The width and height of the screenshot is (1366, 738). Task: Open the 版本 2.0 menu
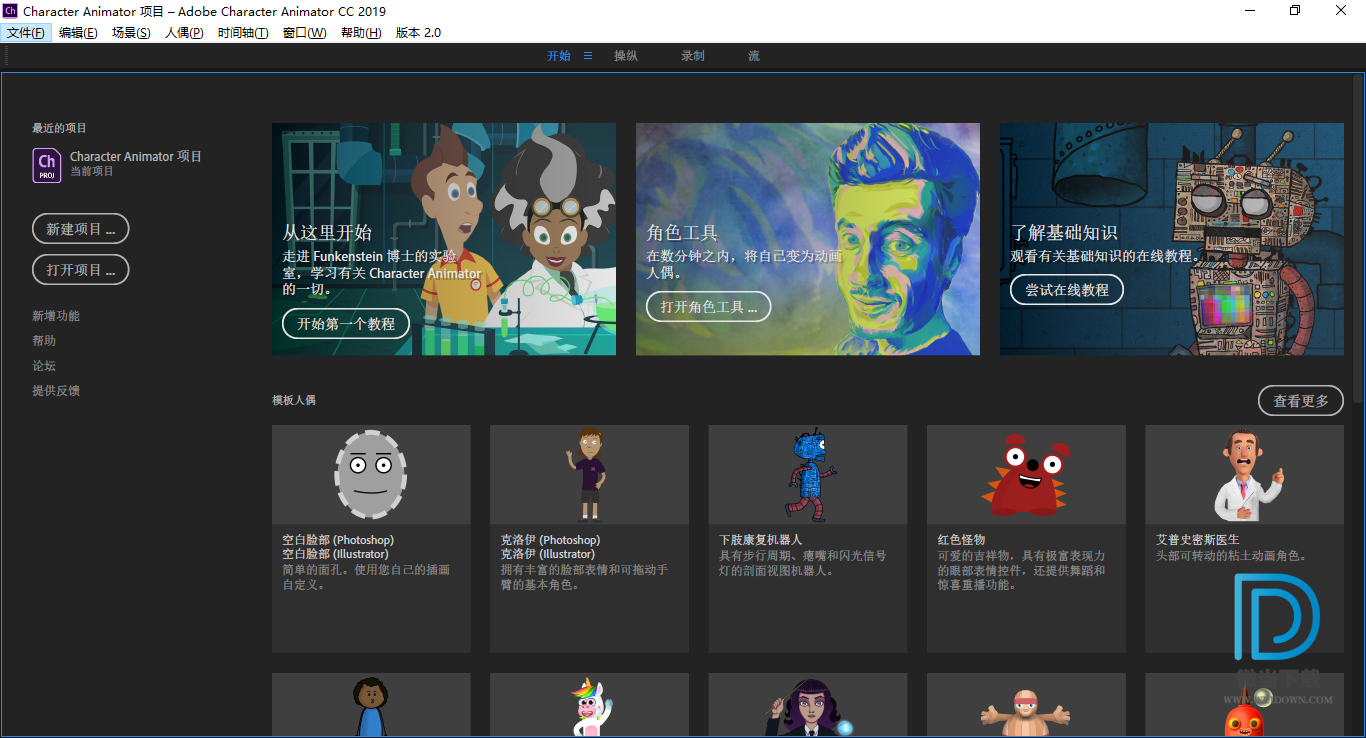418,33
